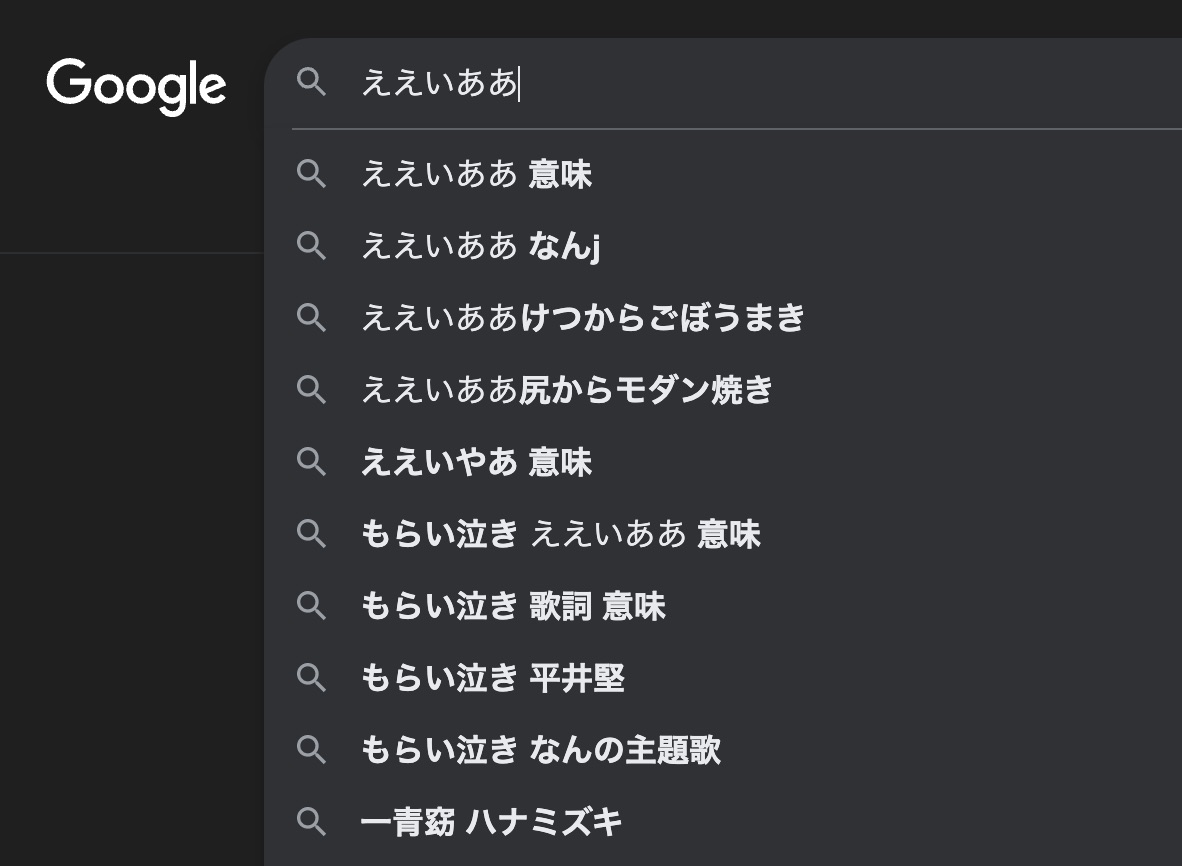This screenshot has width=1182, height=866.
Task: Click magnifier icon beside ええいああ なんj
Action: coord(312,246)
